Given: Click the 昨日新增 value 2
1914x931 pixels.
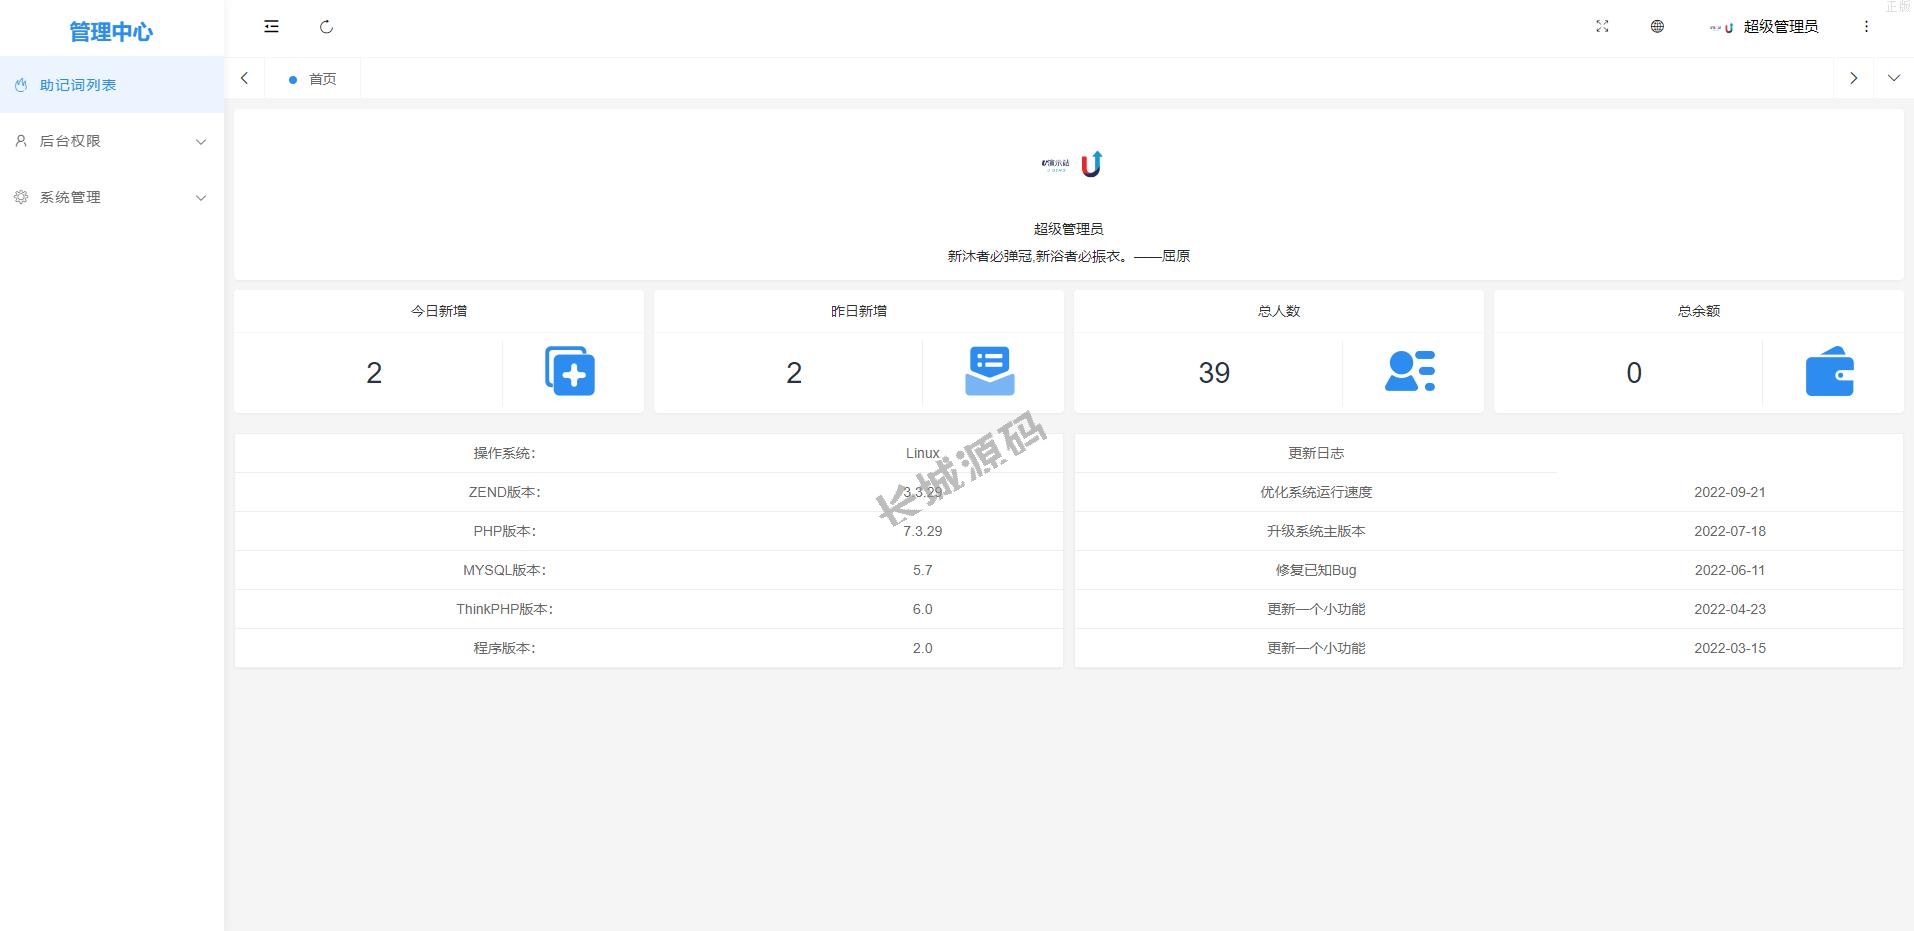Looking at the screenshot, I should tap(794, 373).
